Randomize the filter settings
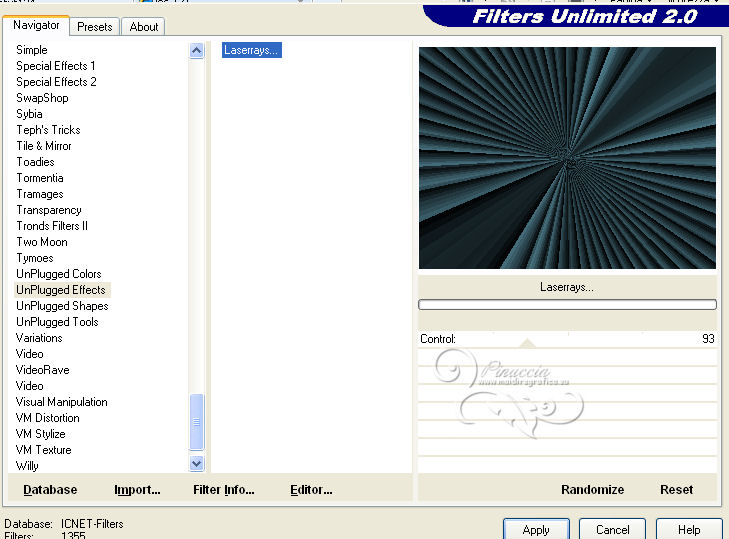The height and width of the screenshot is (539, 729). (592, 490)
